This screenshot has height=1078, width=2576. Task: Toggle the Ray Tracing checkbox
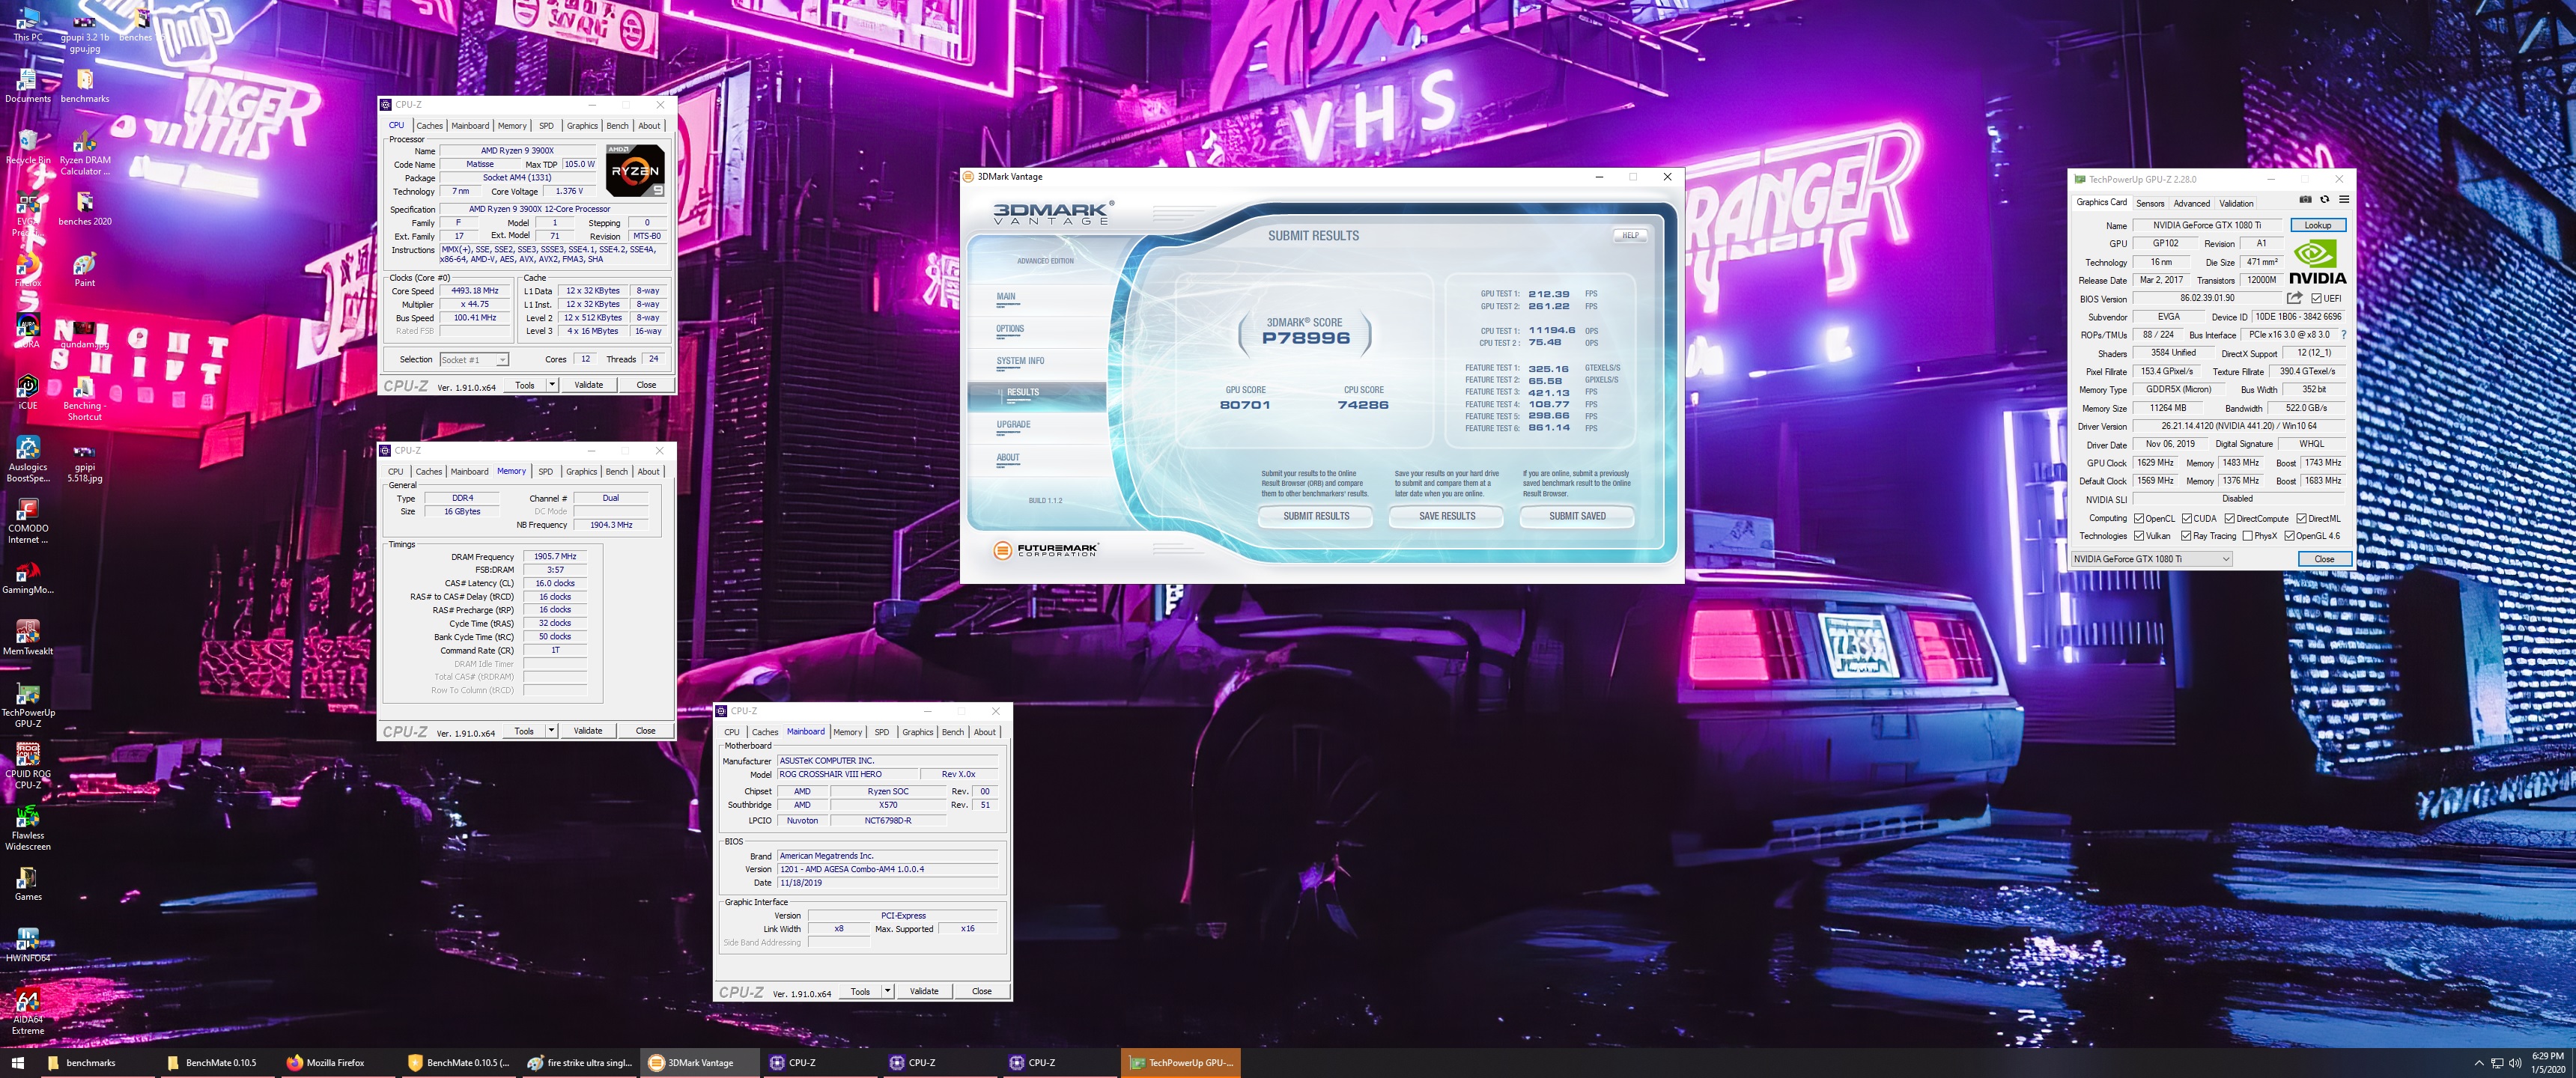pos(2186,536)
